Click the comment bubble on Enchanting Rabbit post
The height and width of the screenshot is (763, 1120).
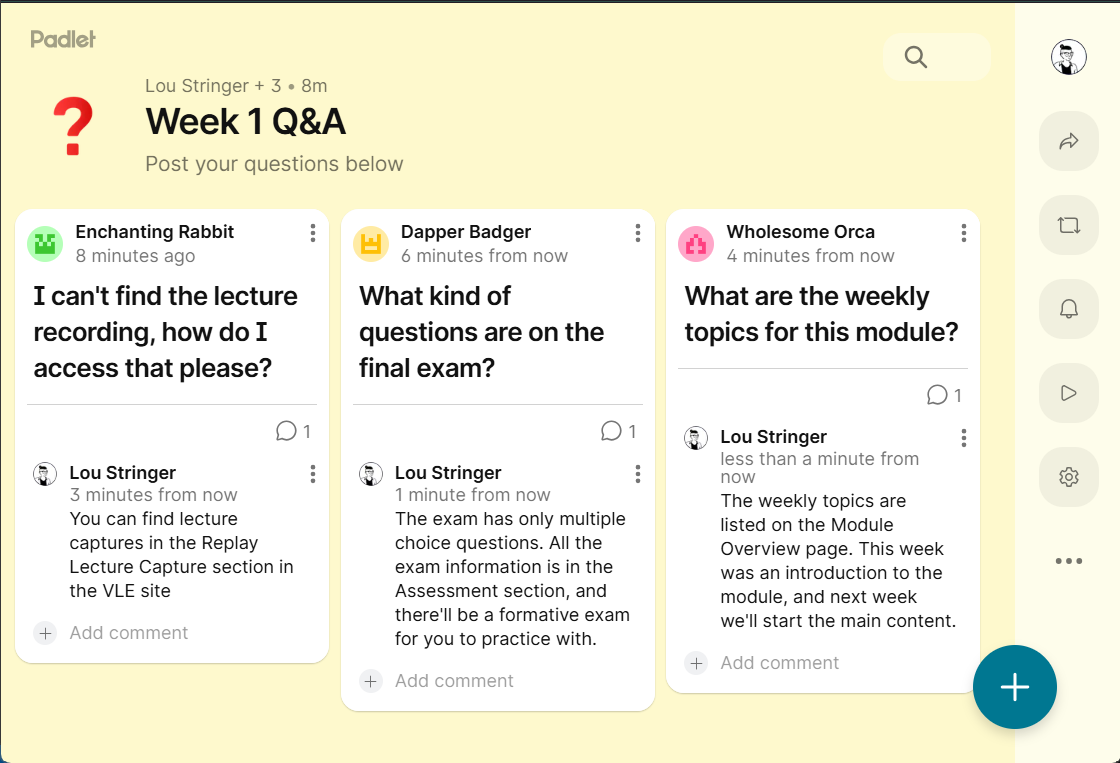click(x=286, y=431)
